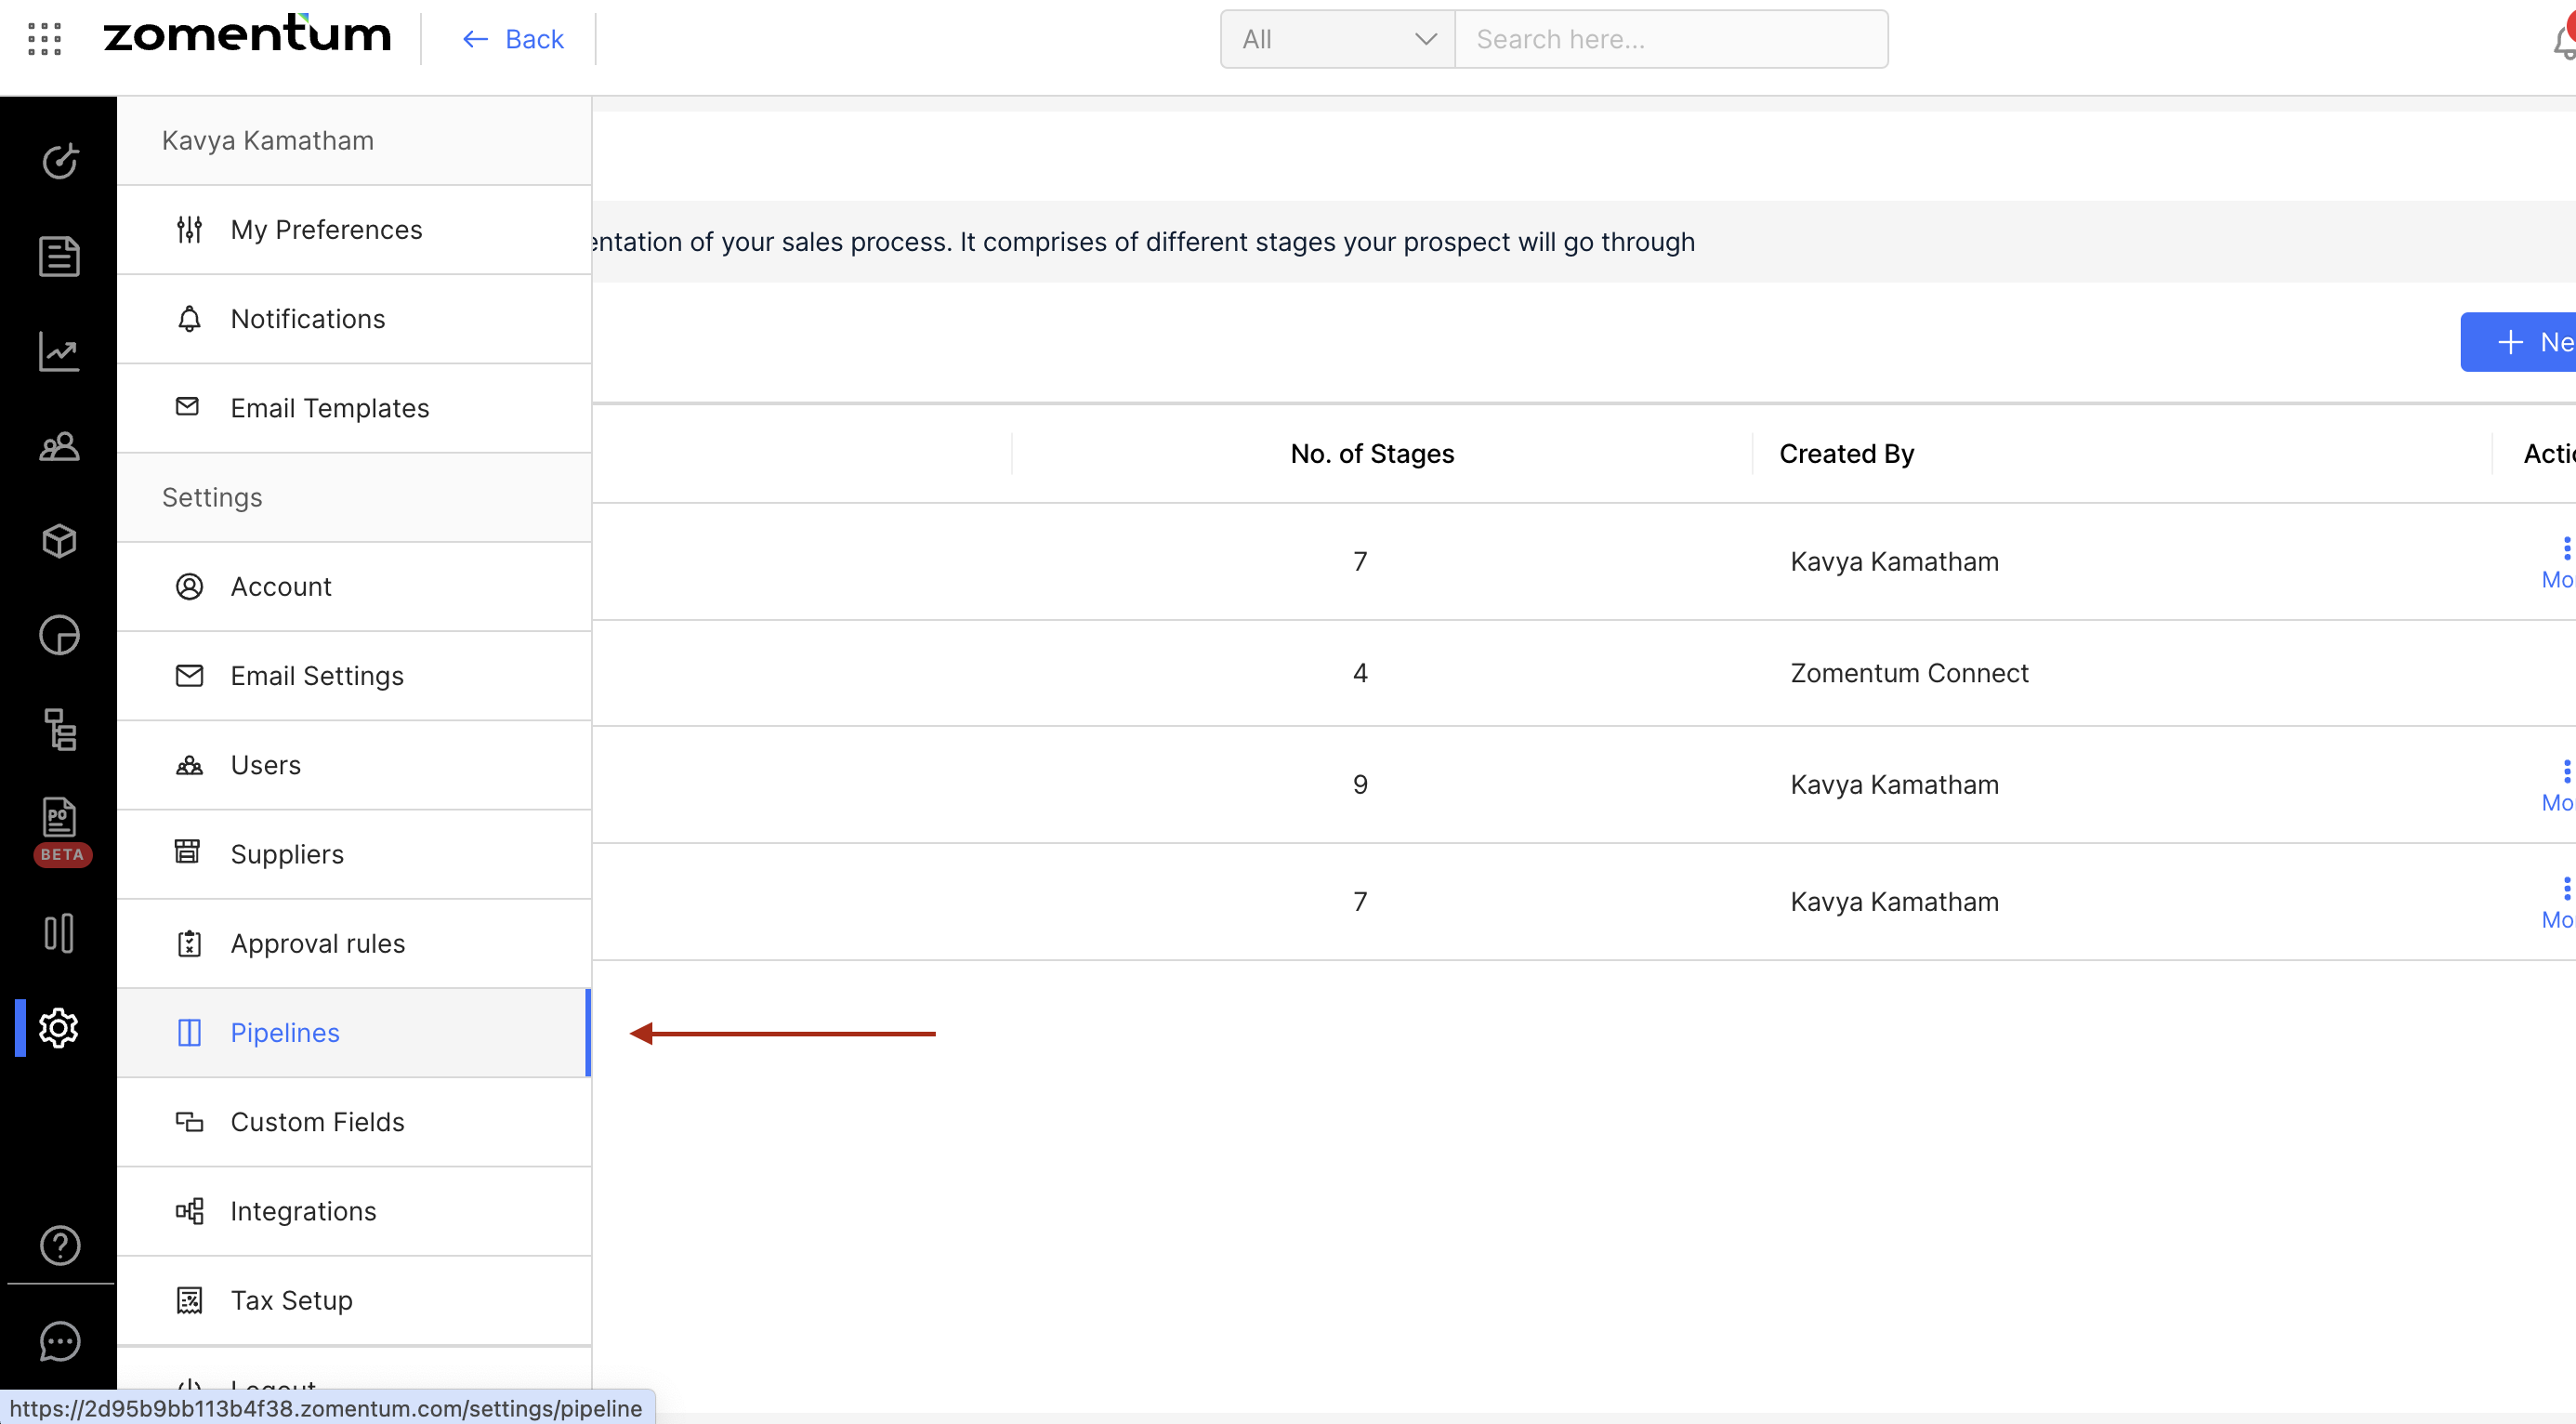Click the Back link
2576x1424 pixels.
coord(514,39)
